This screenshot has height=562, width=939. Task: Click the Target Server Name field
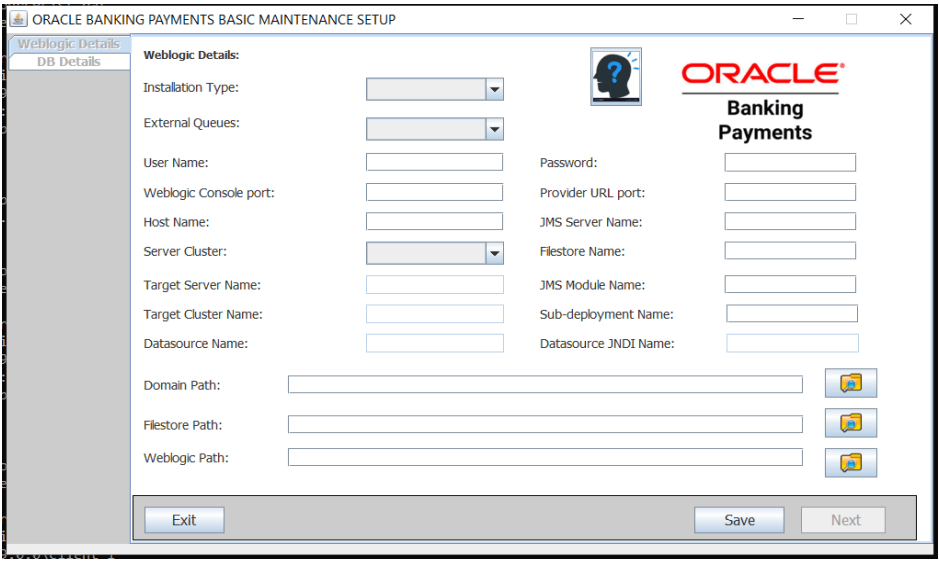click(x=435, y=284)
